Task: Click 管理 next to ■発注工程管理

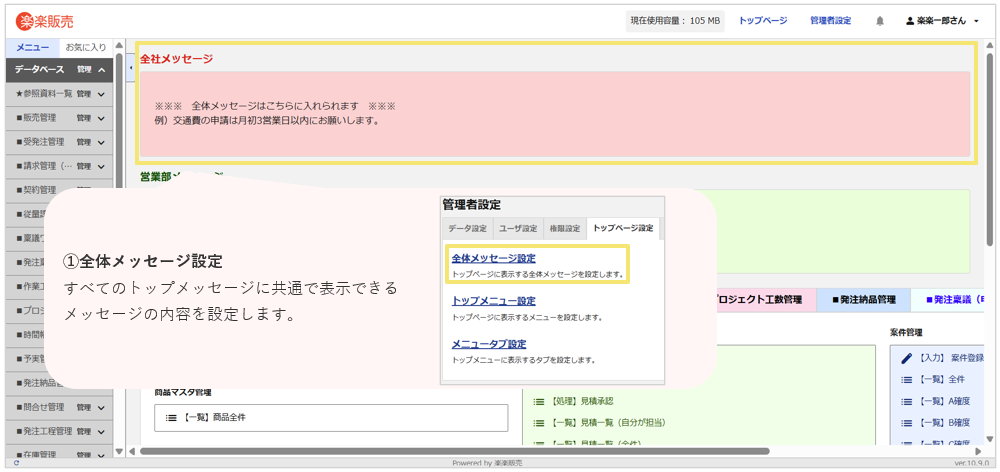Action: (84, 431)
